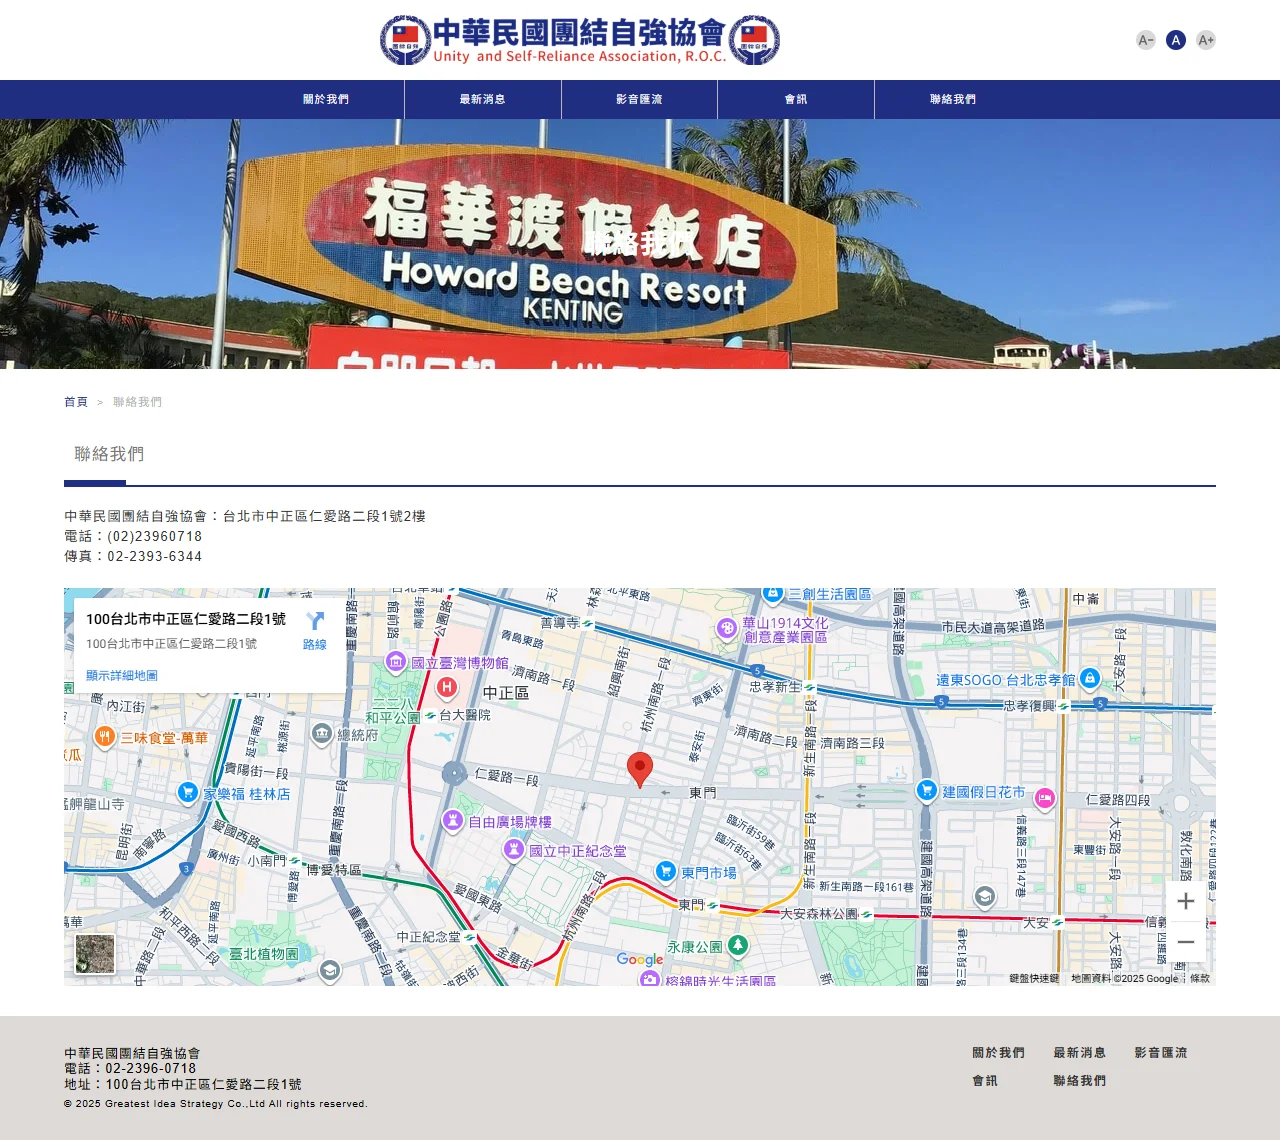Open footer 聯絡我們 link
This screenshot has height=1140, width=1280.
(x=1079, y=1080)
